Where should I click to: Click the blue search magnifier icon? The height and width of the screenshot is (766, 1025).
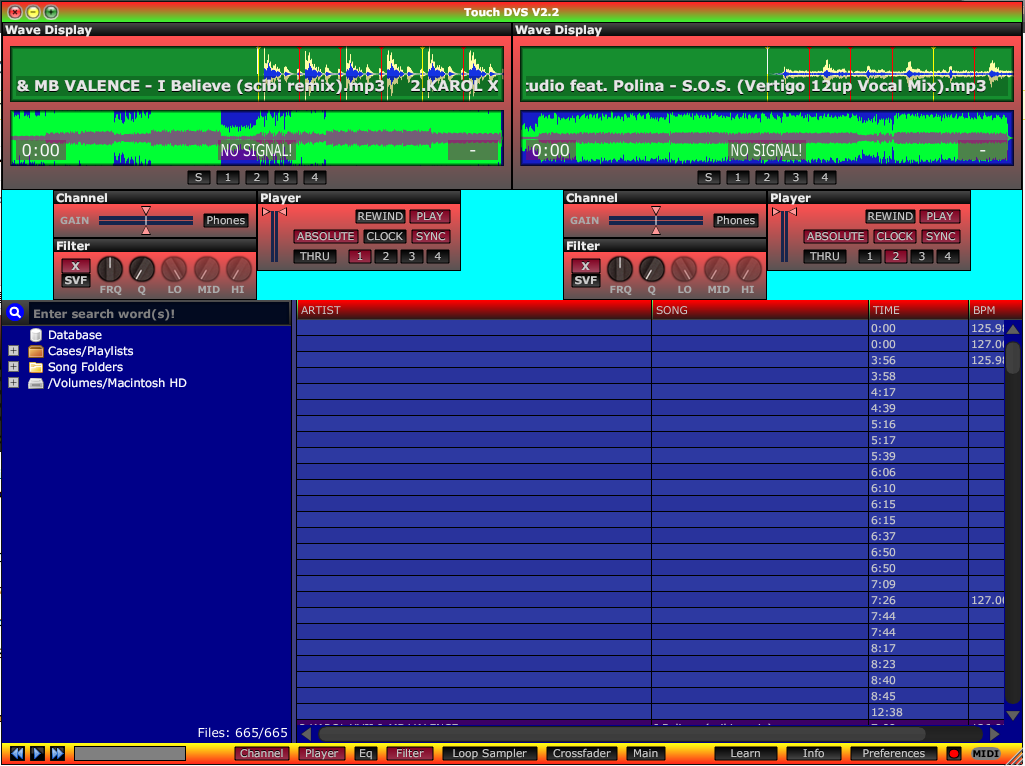coord(15,313)
